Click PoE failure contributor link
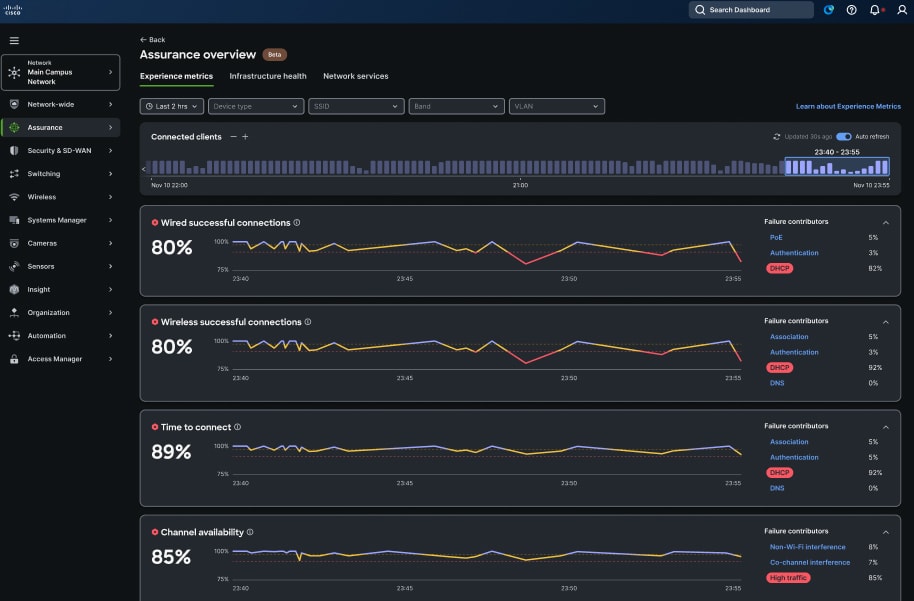This screenshot has width=914, height=601. [776, 237]
